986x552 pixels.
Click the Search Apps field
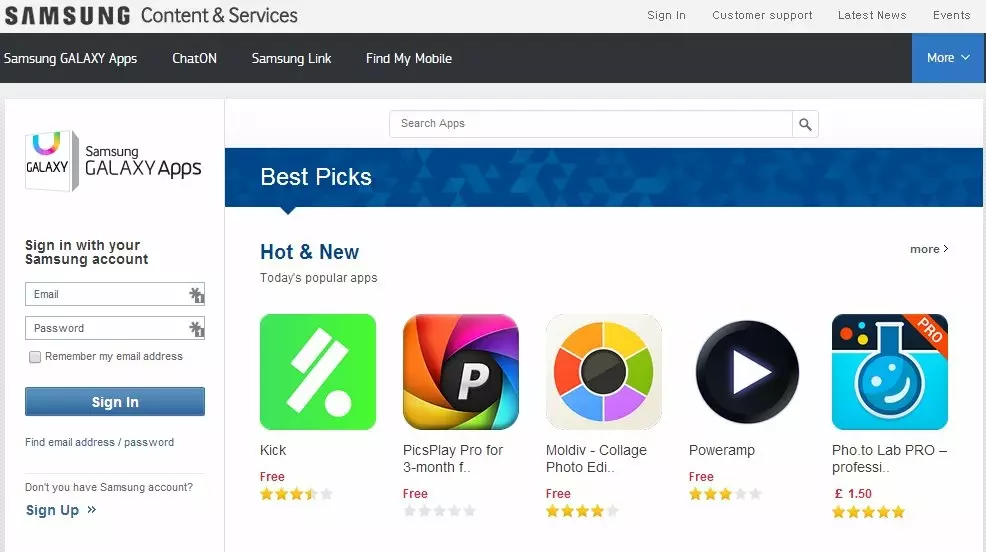click(x=590, y=124)
